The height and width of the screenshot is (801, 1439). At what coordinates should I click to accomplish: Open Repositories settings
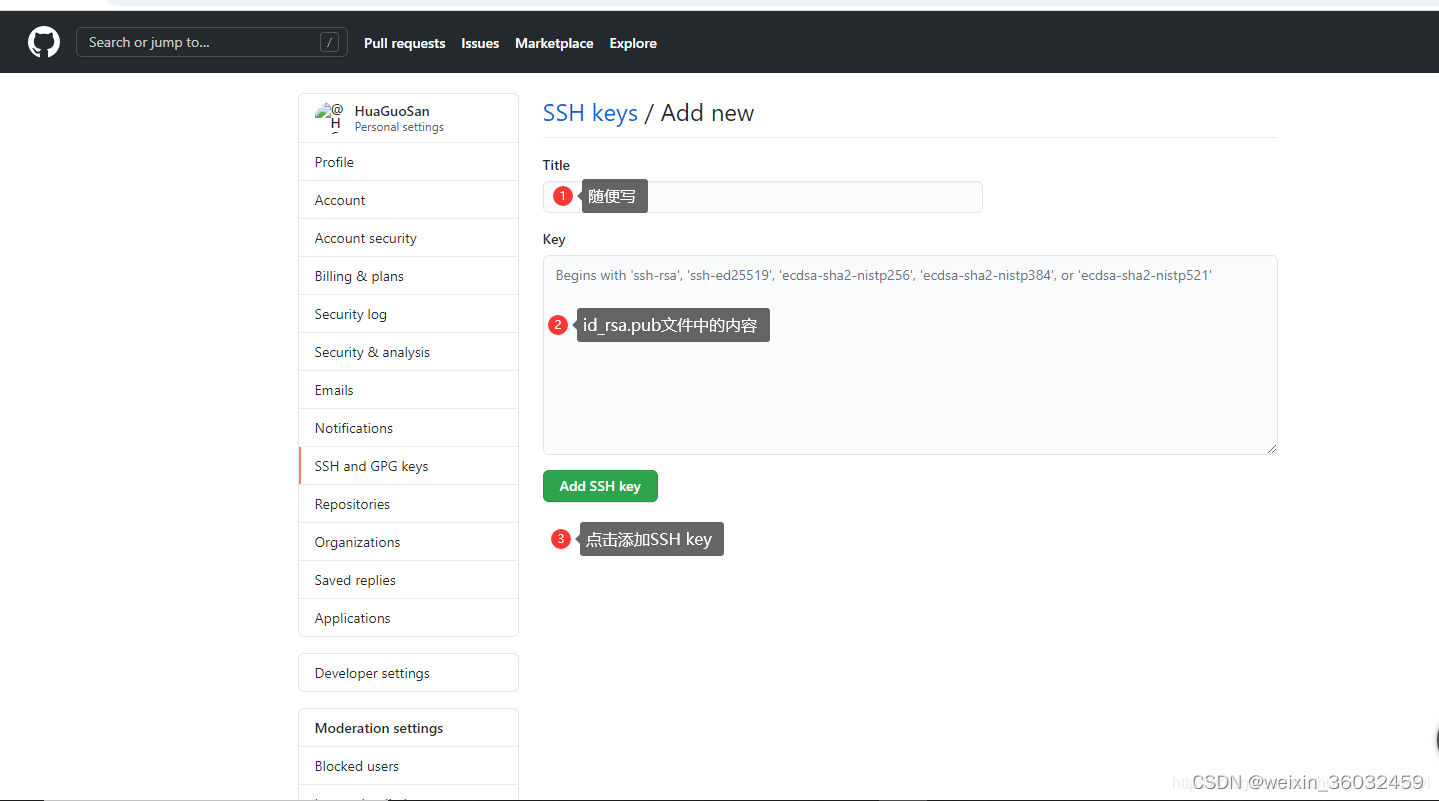408,504
